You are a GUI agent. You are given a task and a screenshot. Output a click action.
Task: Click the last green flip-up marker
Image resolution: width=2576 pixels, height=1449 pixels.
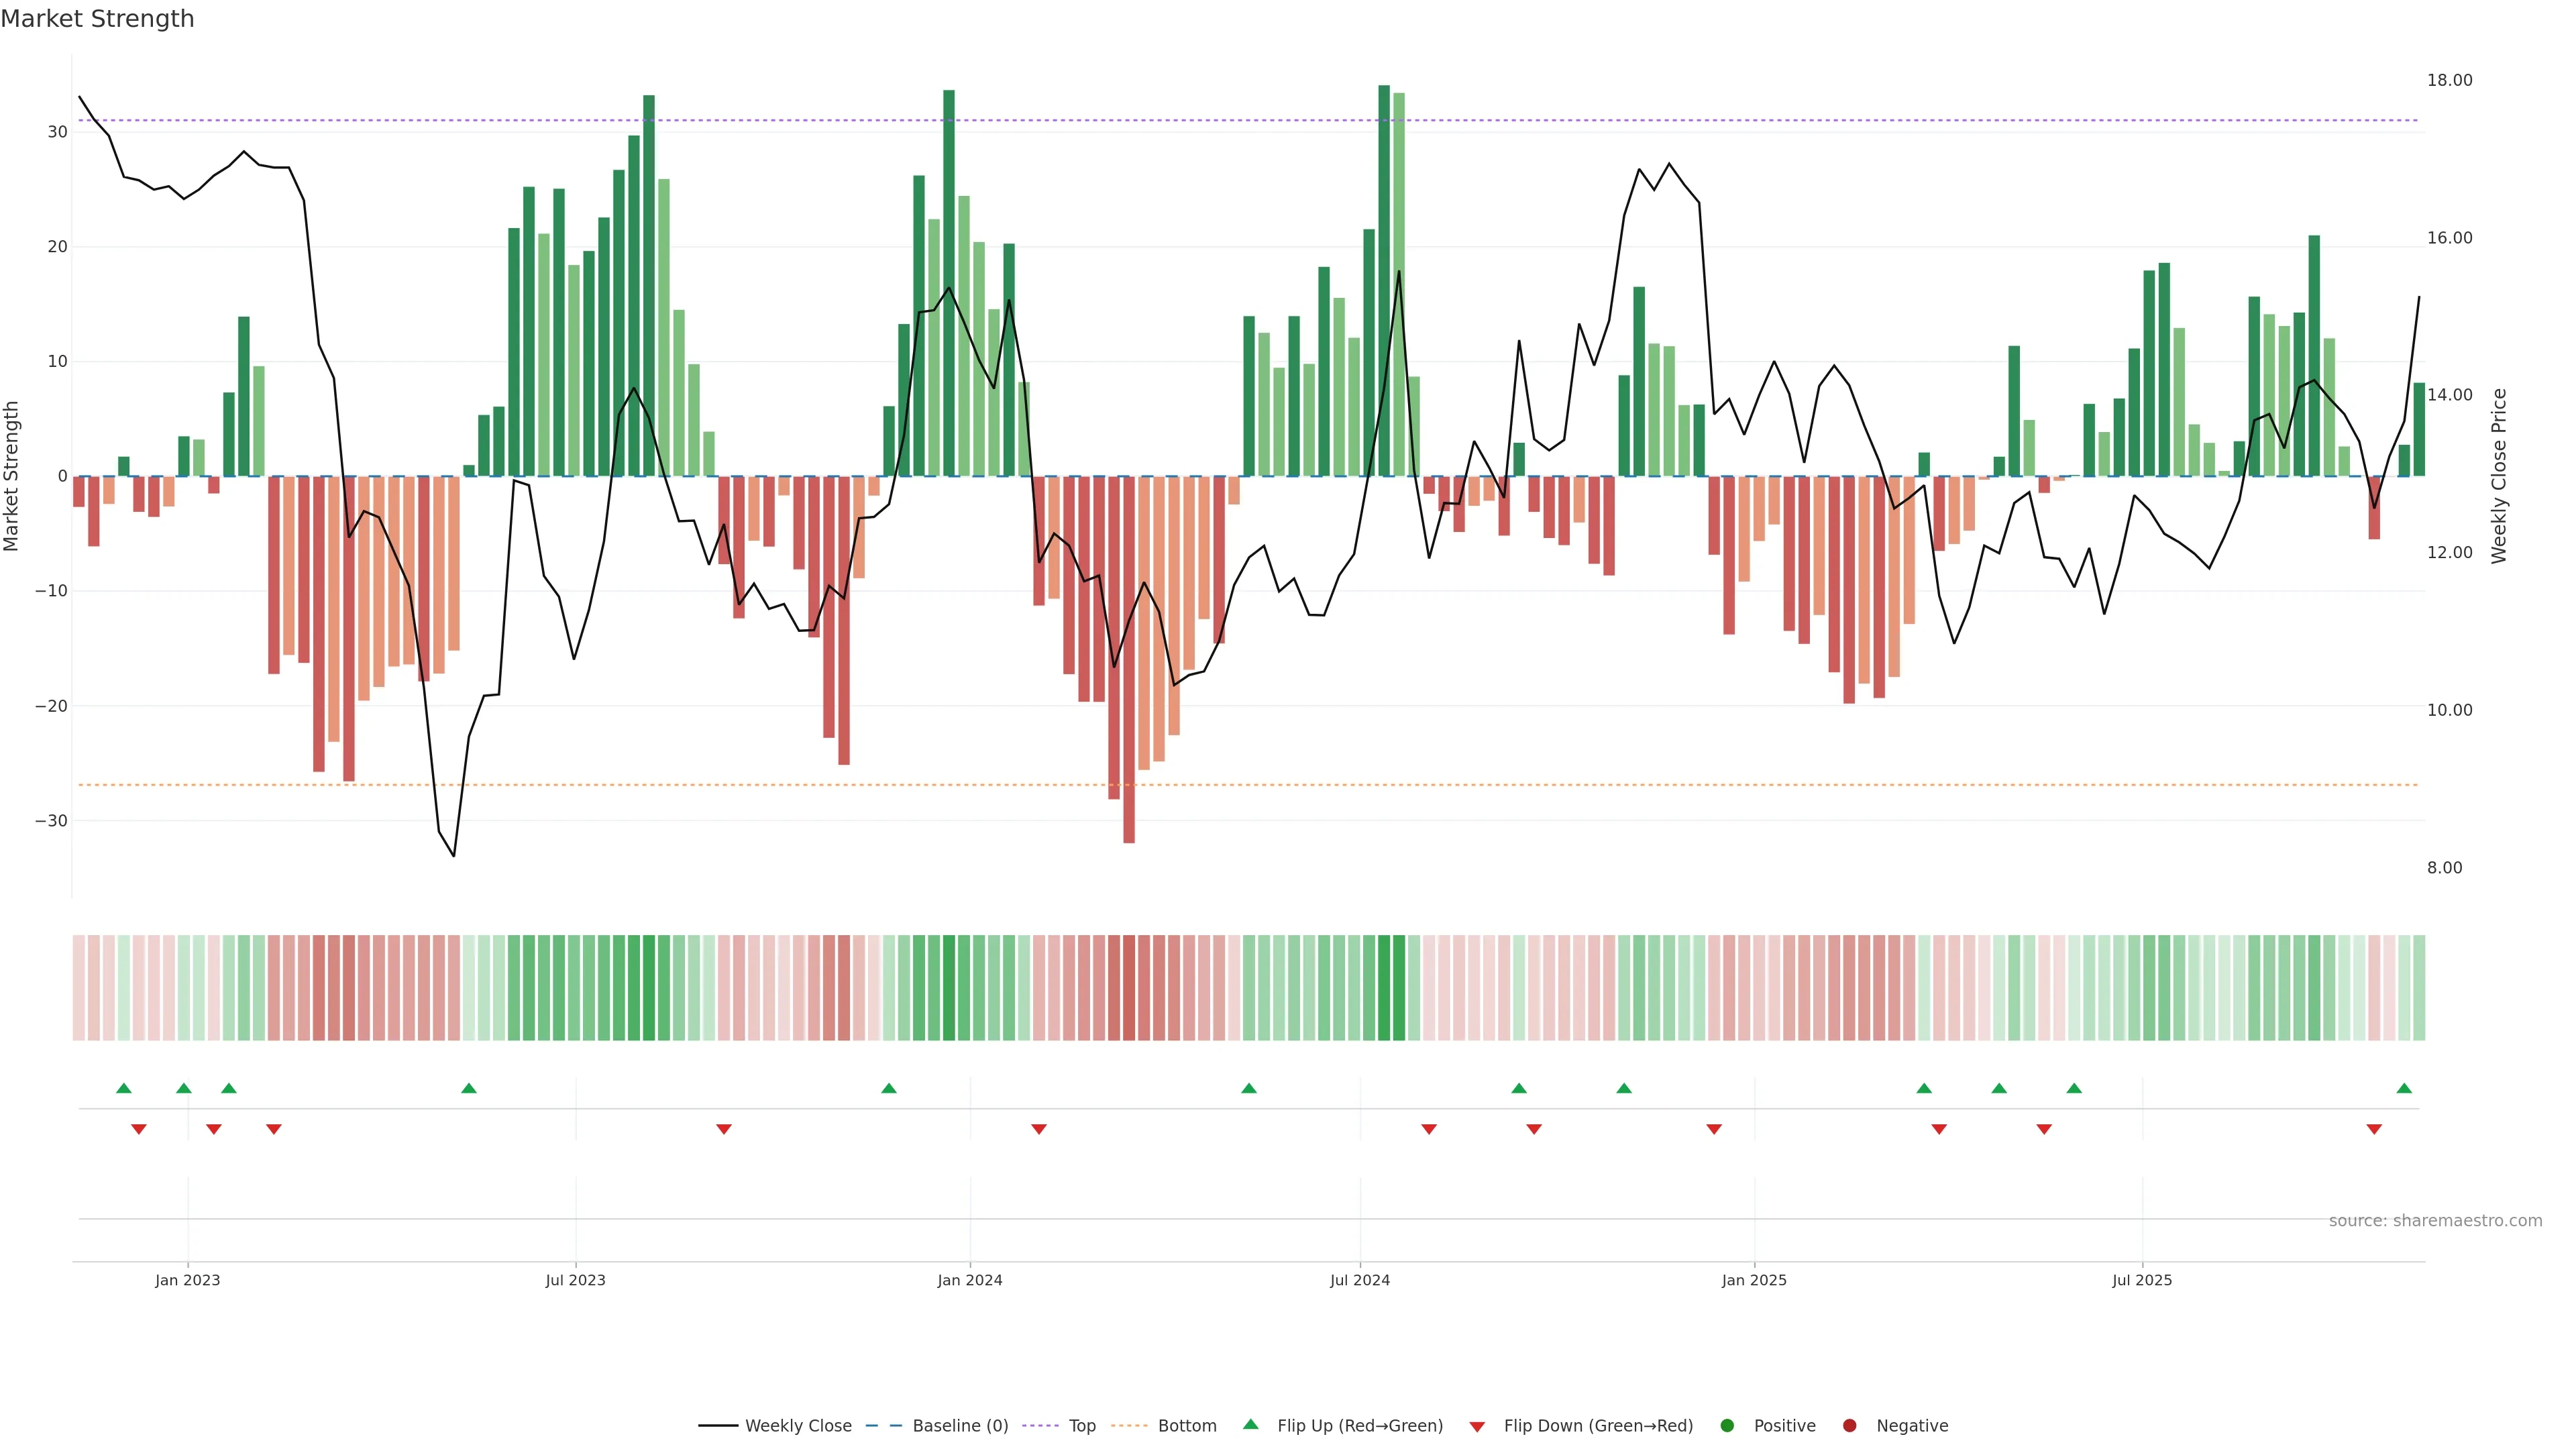(2404, 1088)
